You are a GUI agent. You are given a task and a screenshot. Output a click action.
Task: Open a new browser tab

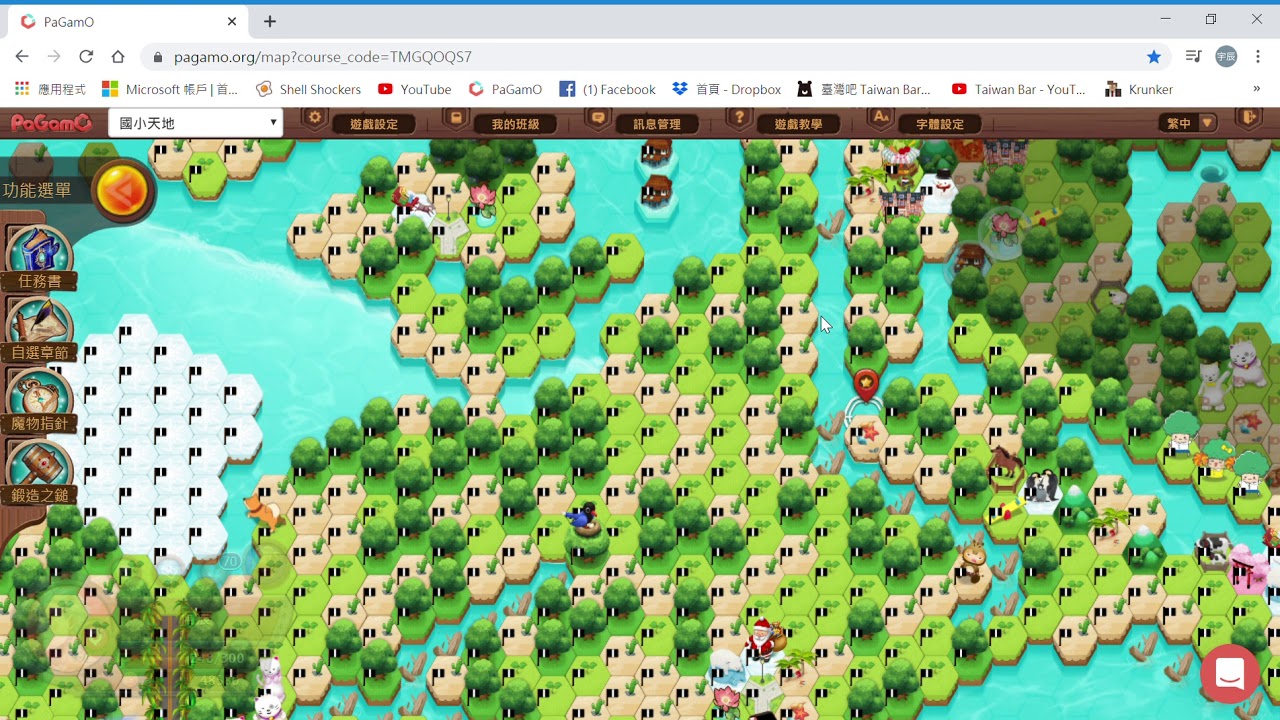[270, 21]
